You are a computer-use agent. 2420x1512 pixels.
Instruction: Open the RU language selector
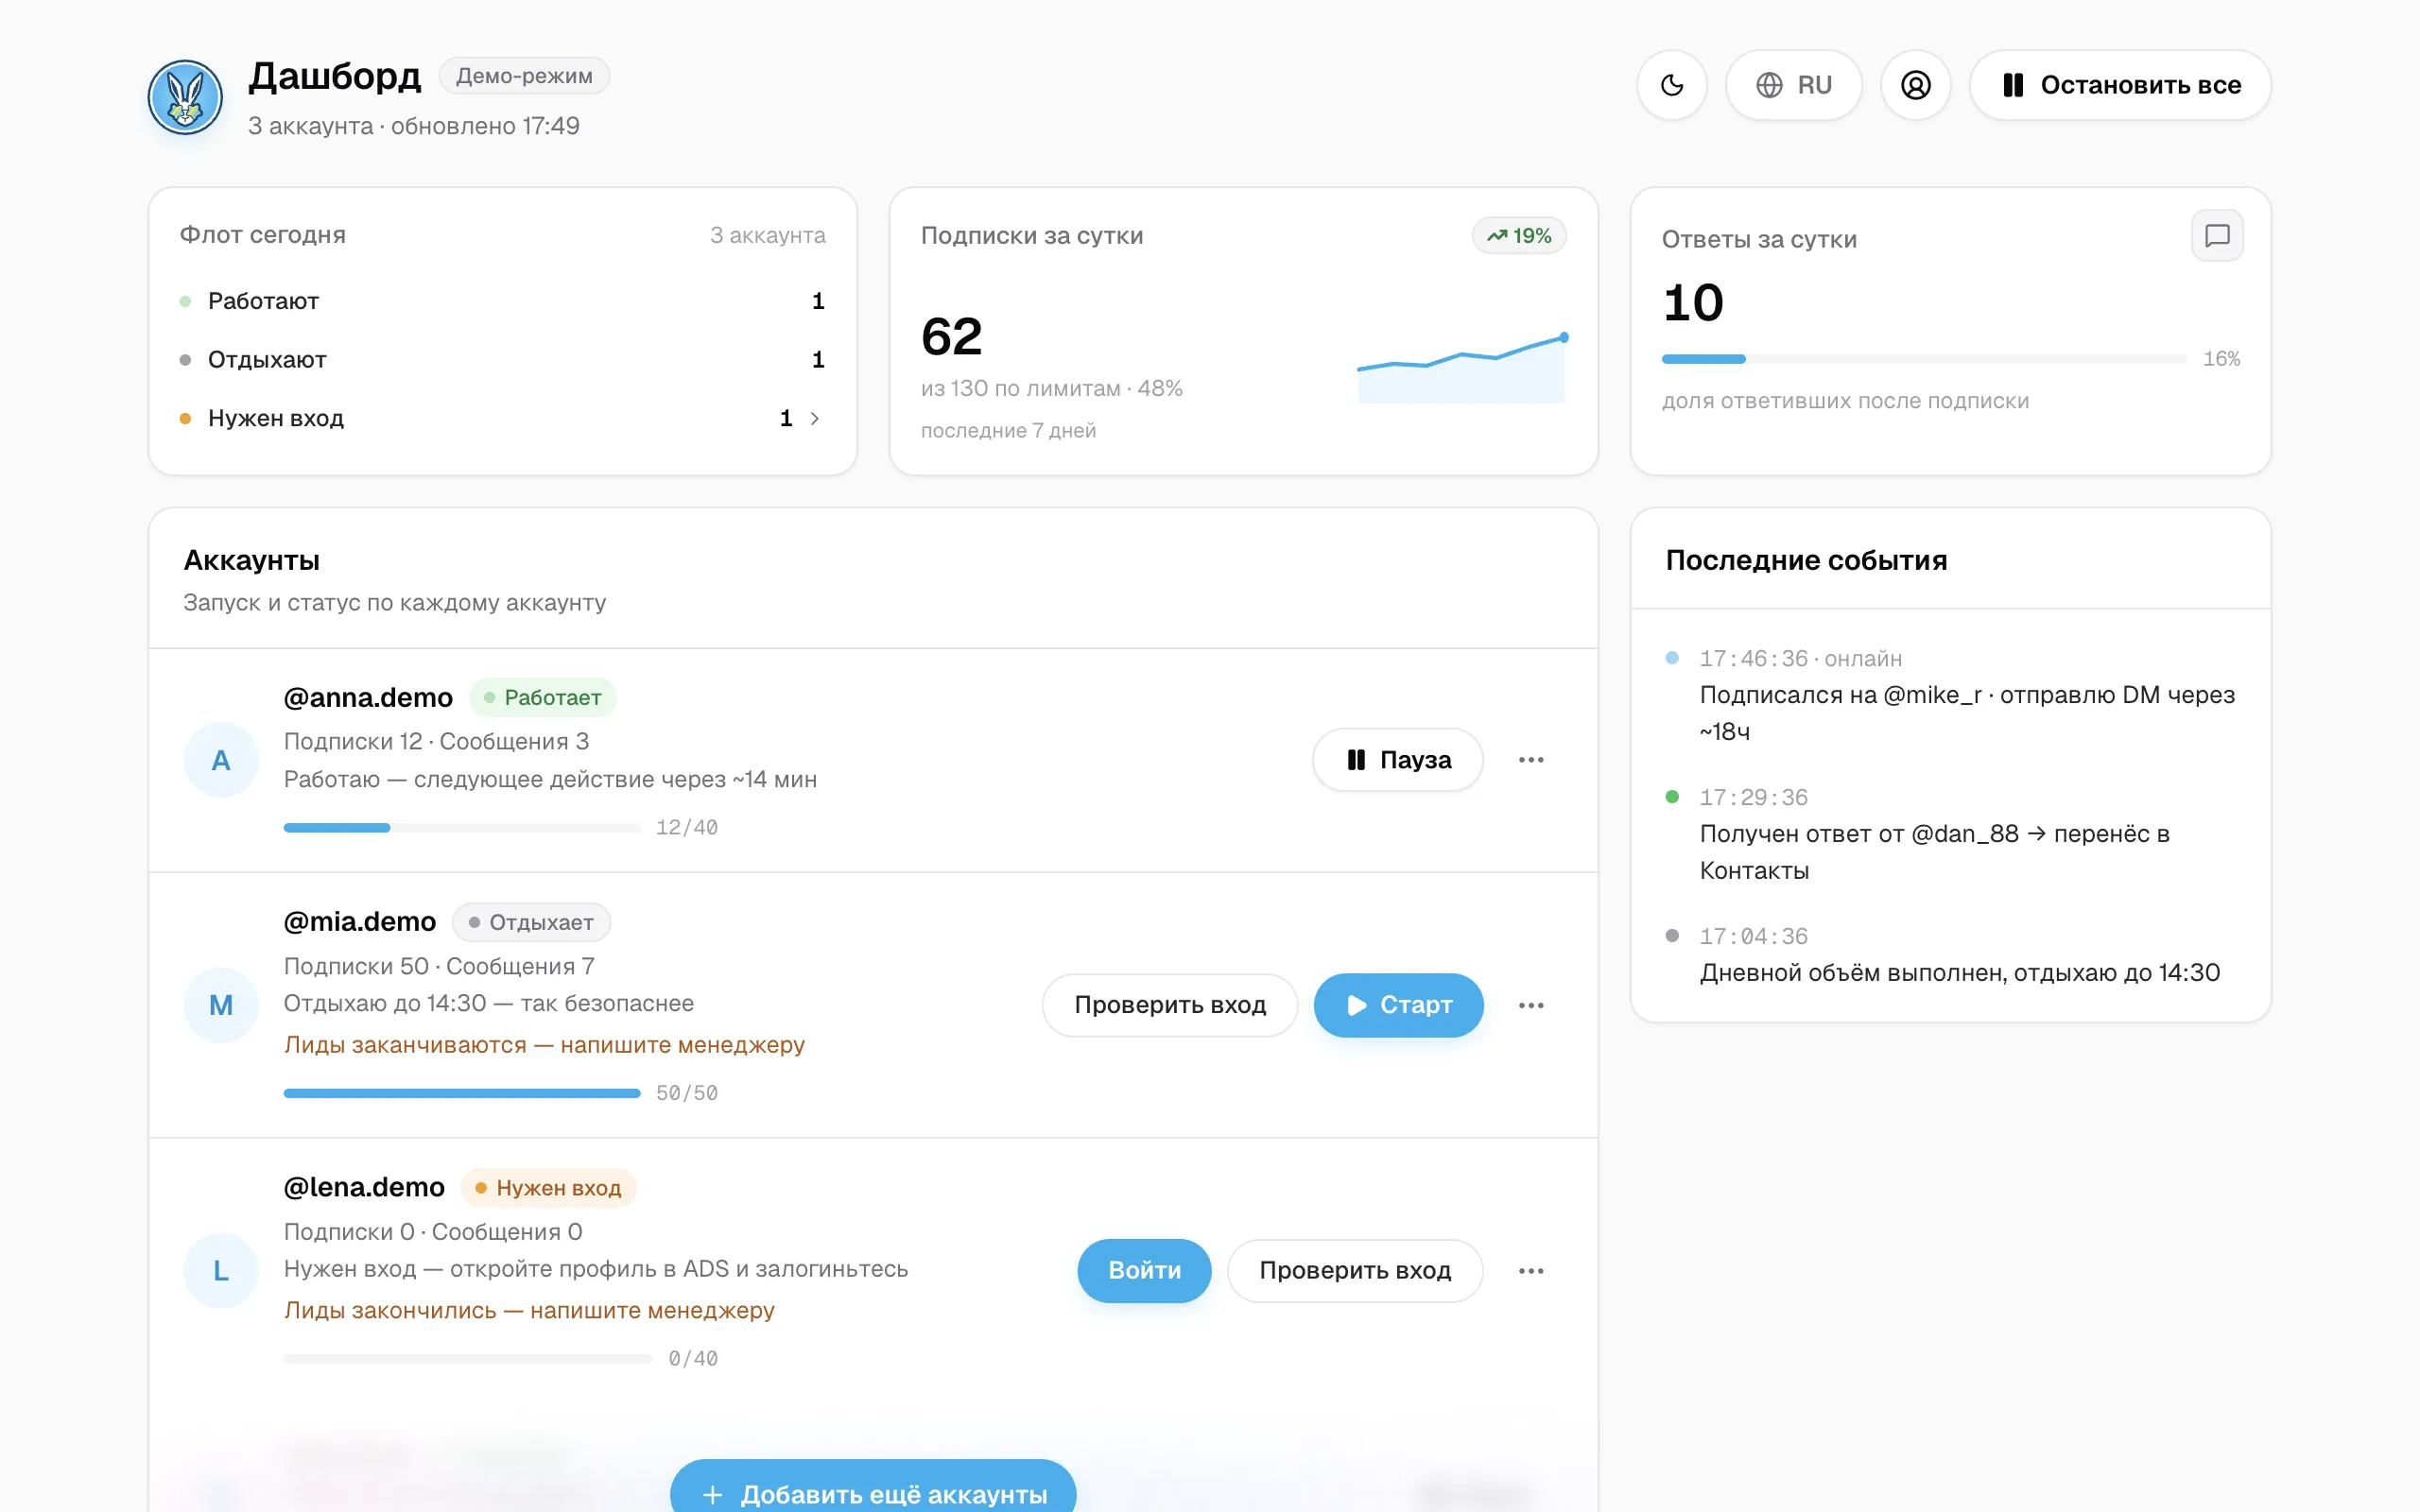[1794, 85]
